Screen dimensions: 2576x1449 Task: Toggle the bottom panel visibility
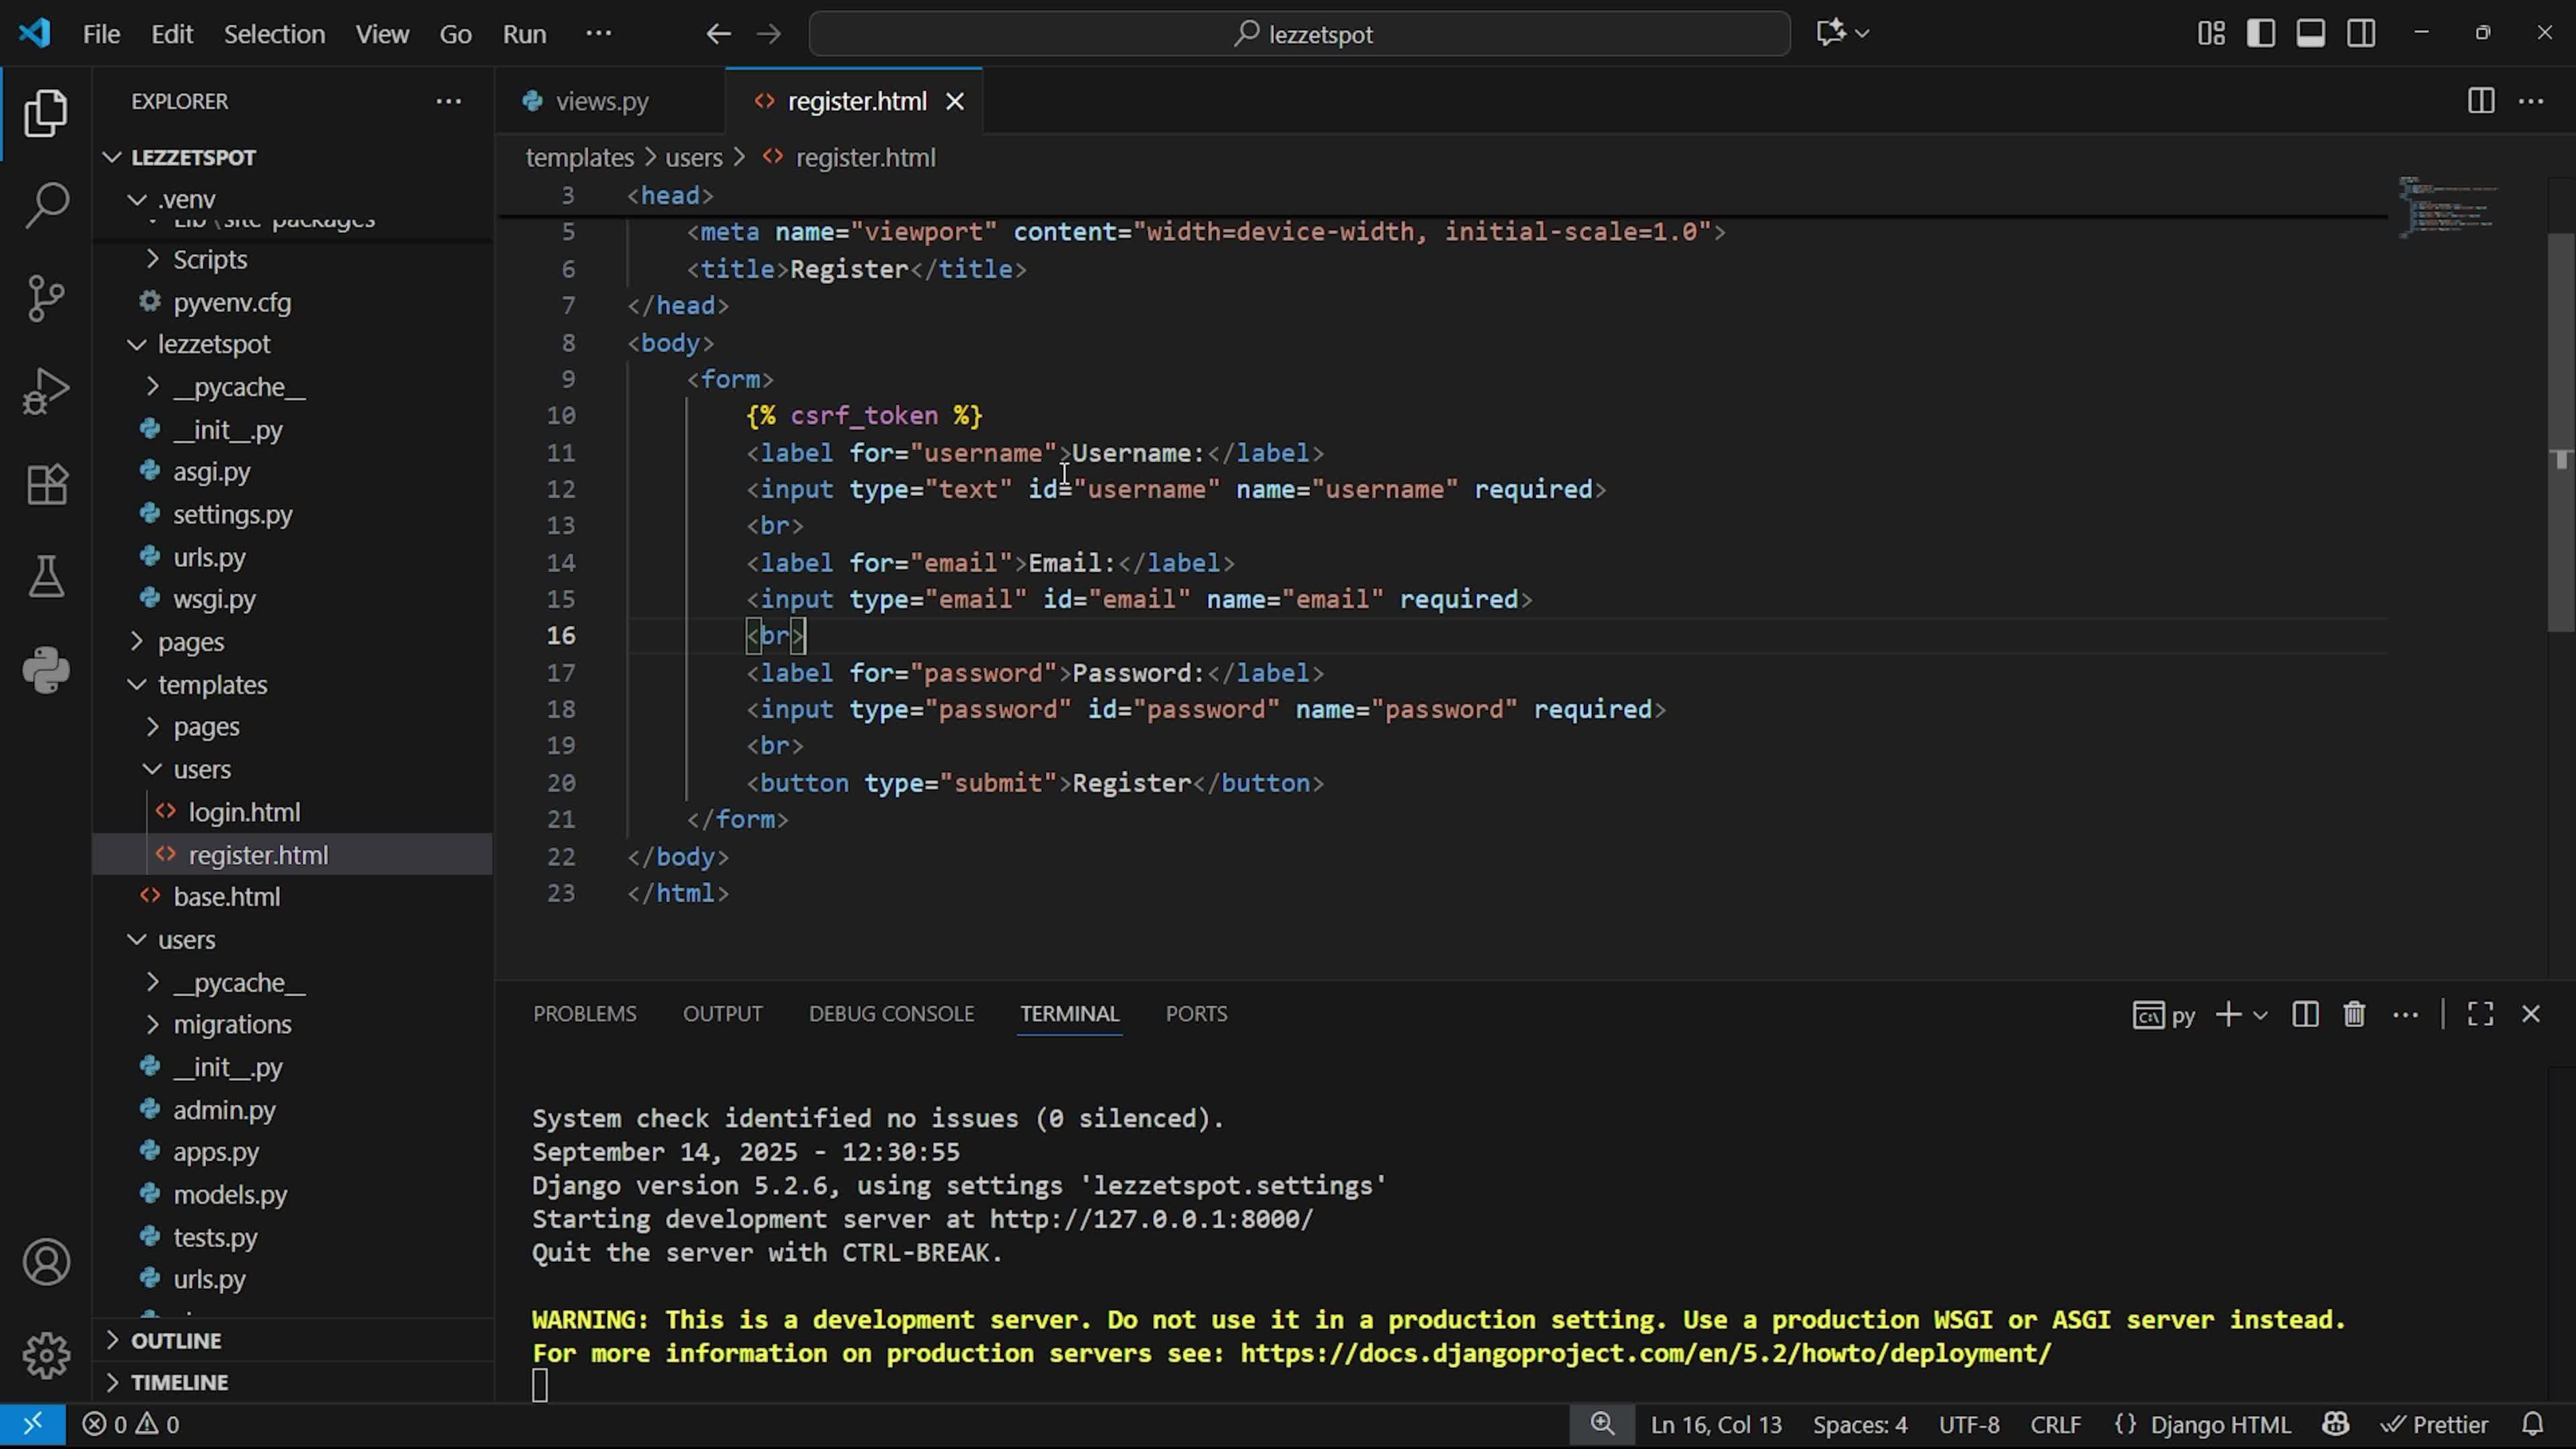2310,34
